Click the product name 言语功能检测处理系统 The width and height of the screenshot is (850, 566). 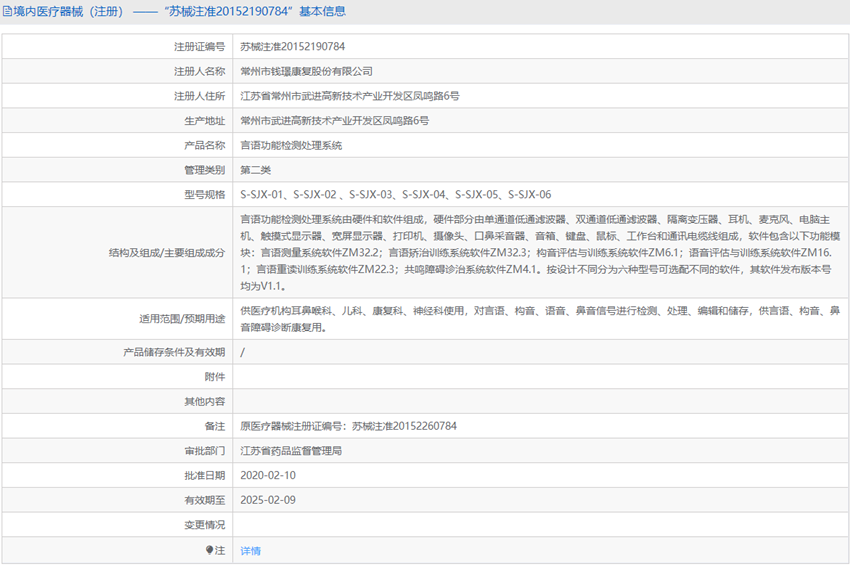291,145
